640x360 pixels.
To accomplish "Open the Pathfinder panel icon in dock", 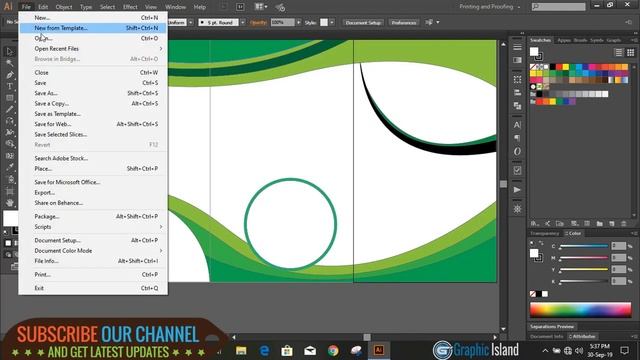I will pyautogui.click(x=517, y=106).
